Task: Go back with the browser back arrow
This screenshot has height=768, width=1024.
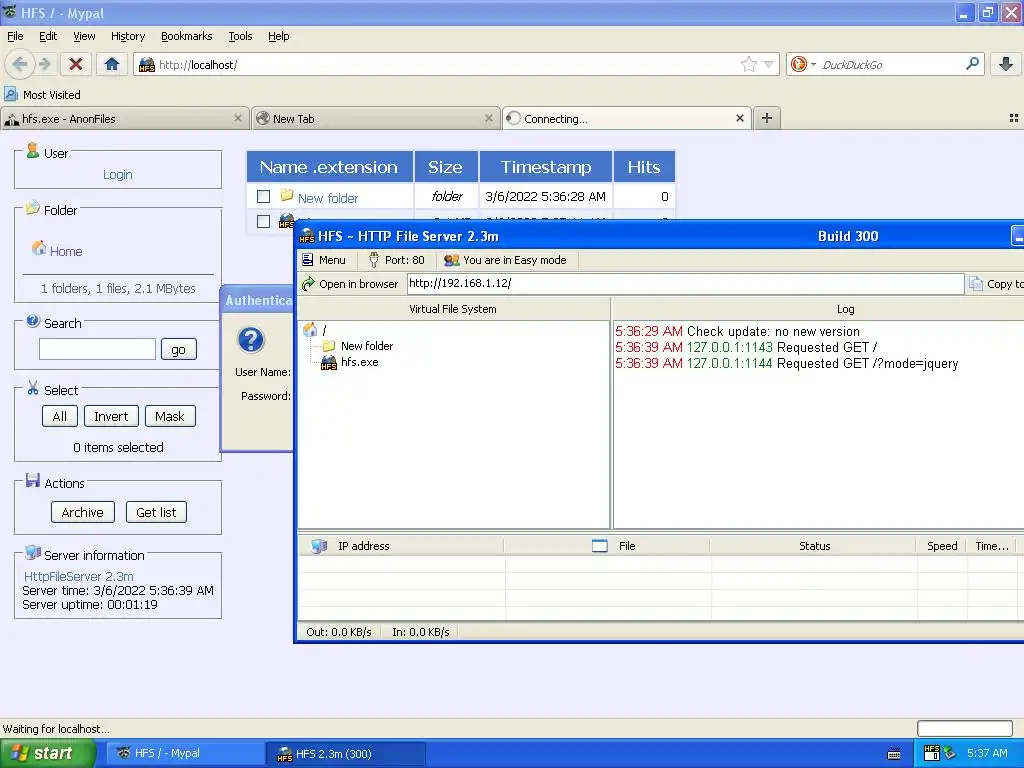Action: (19, 64)
